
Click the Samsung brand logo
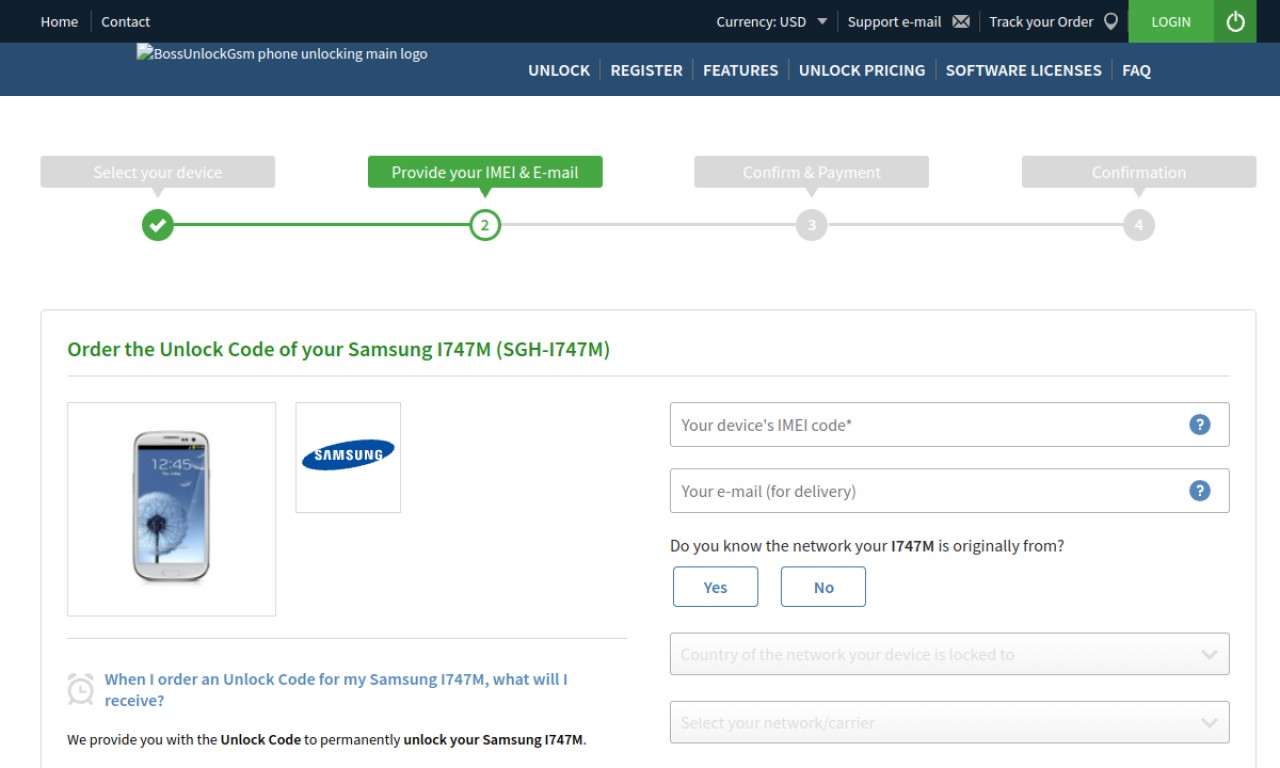[348, 455]
